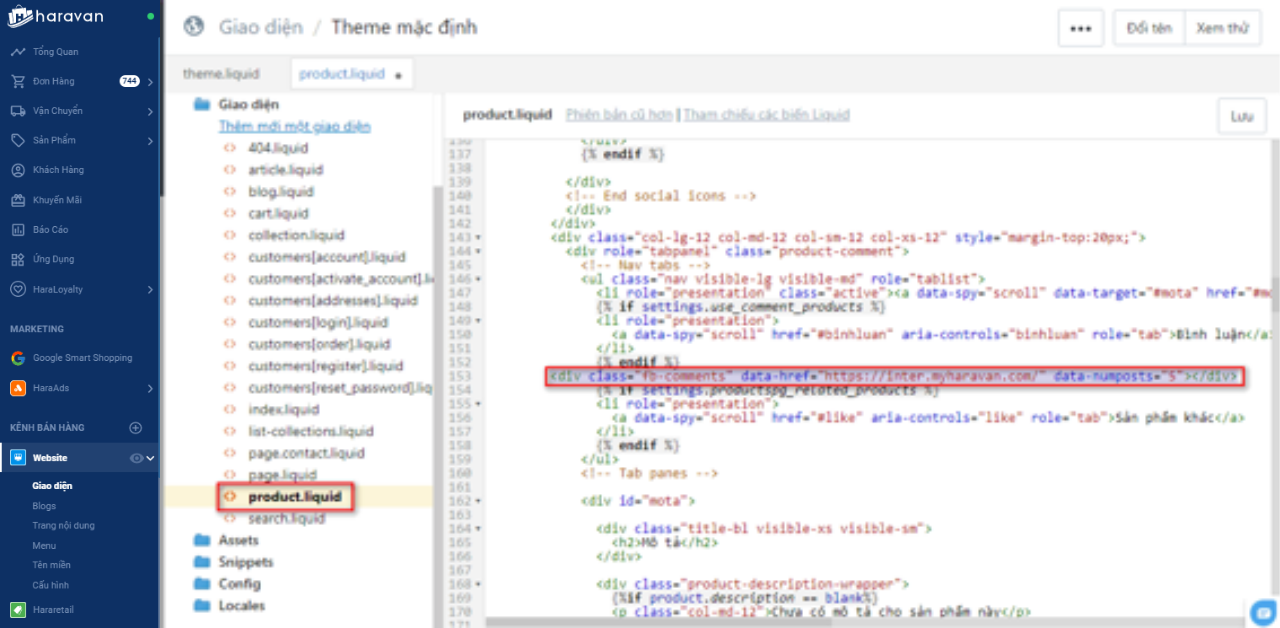This screenshot has width=1280, height=628.
Task: Open article.liquid in file tree
Action: tap(286, 170)
